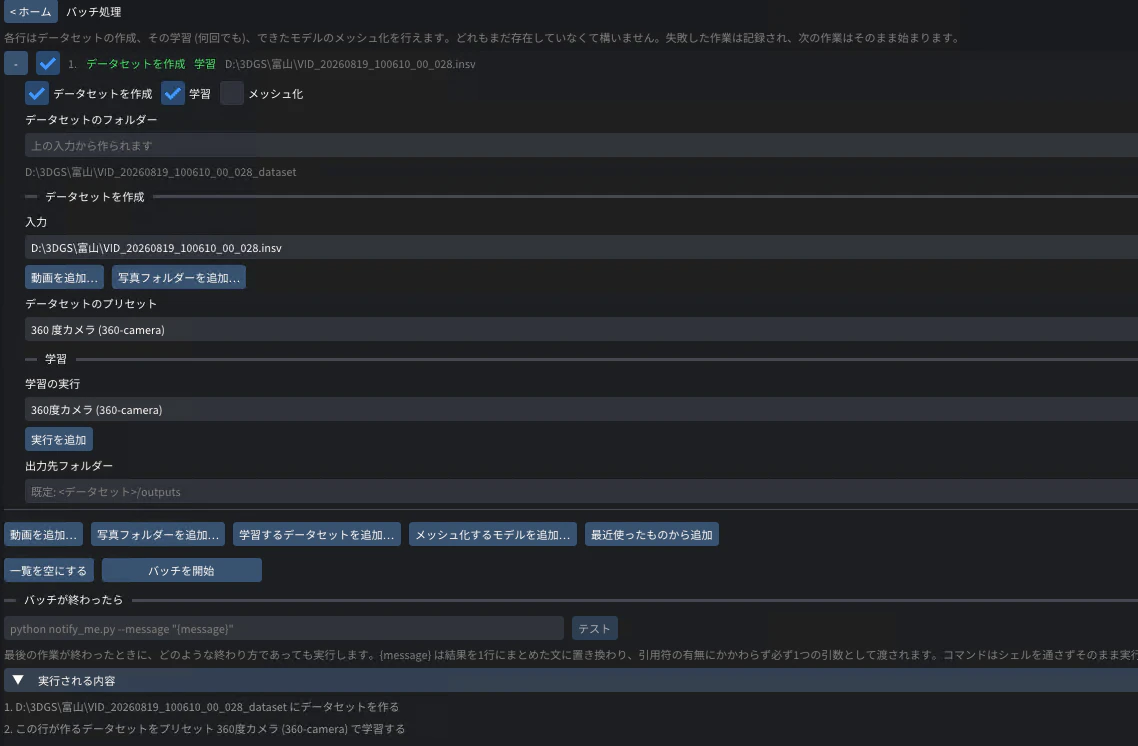This screenshot has width=1138, height=746.
Task: Click the step 2 プリセット学習 line
Action: (205, 728)
